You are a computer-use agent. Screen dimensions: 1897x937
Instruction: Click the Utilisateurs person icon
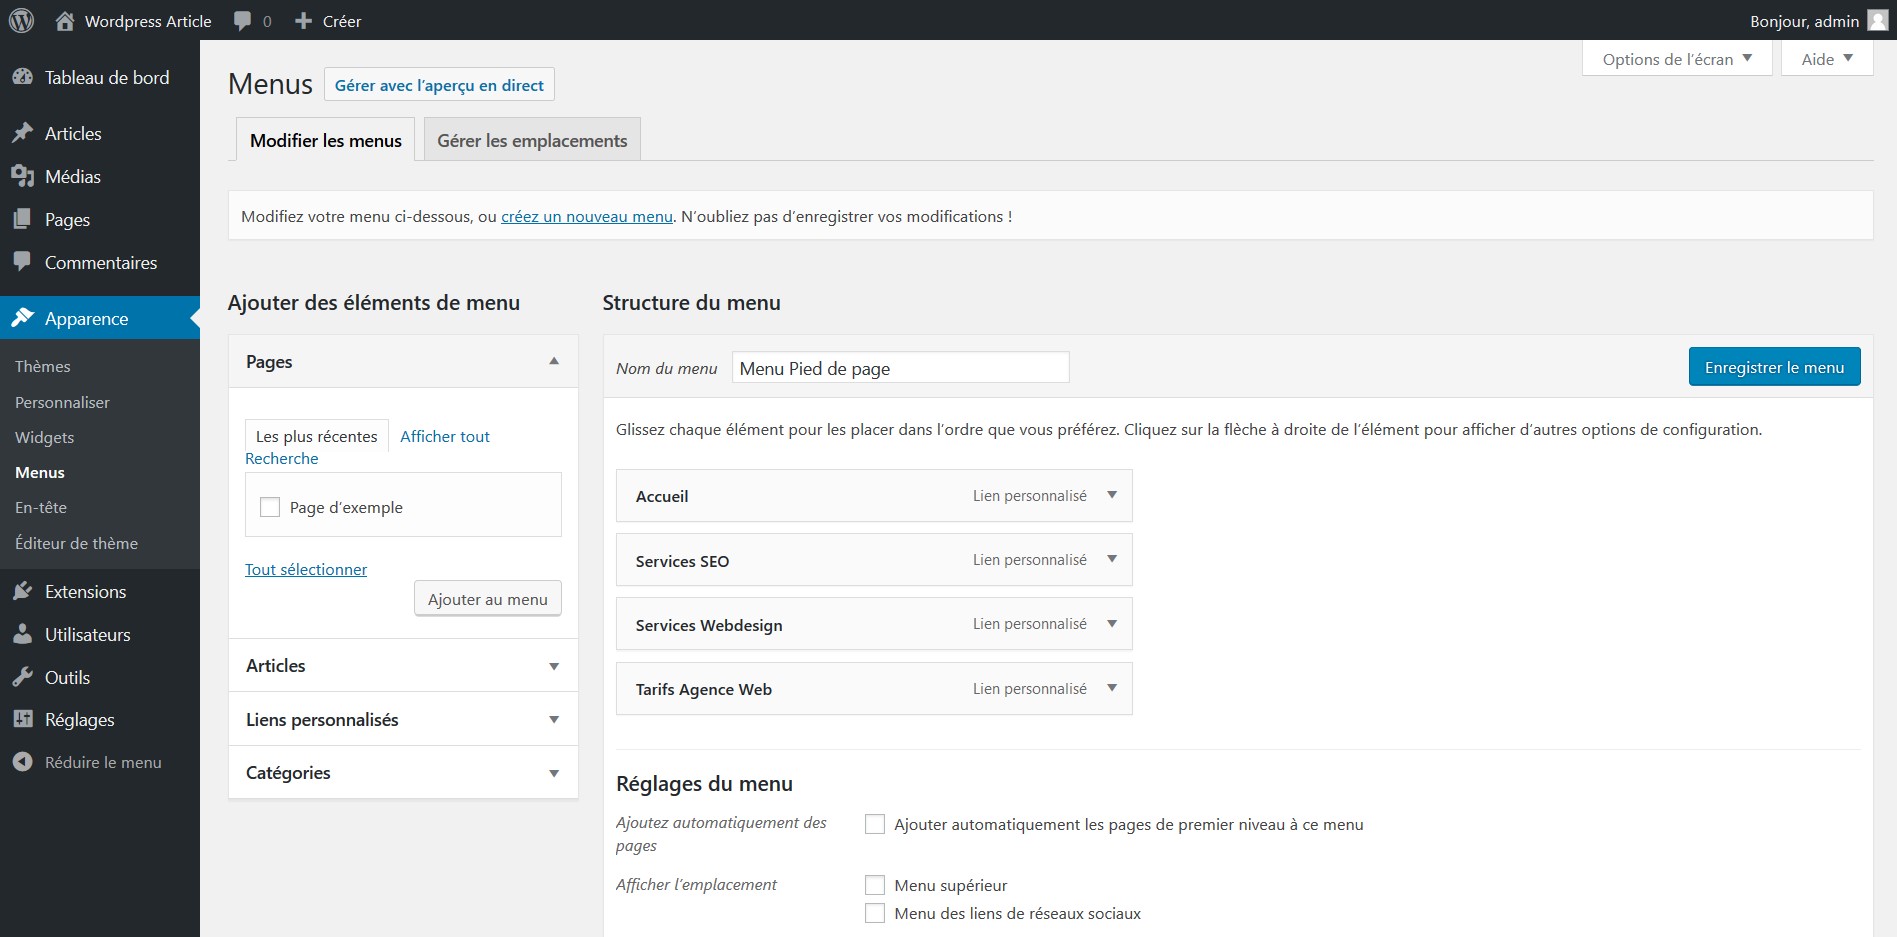pyautogui.click(x=22, y=634)
